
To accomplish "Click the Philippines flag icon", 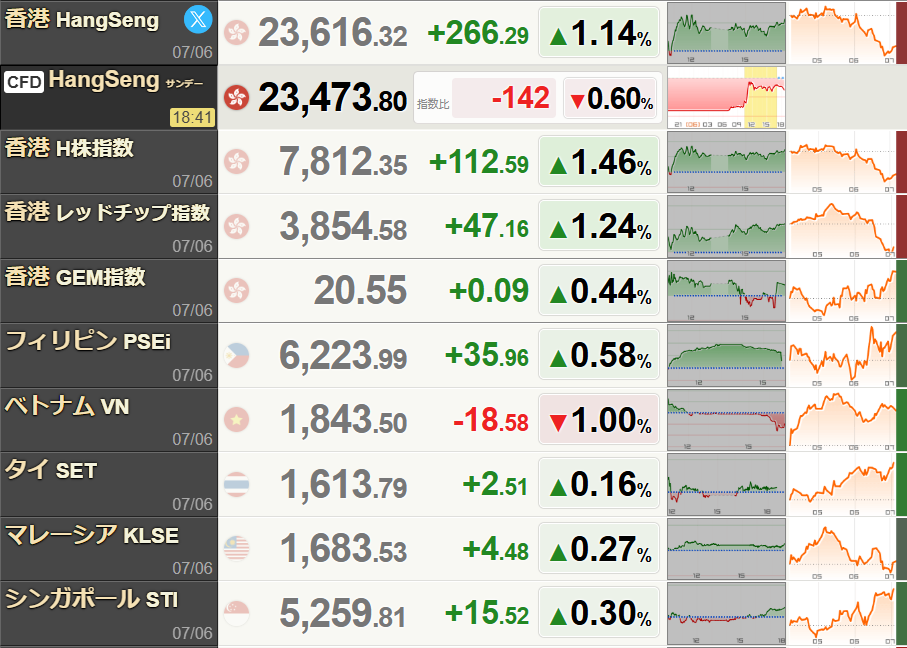I will [237, 355].
